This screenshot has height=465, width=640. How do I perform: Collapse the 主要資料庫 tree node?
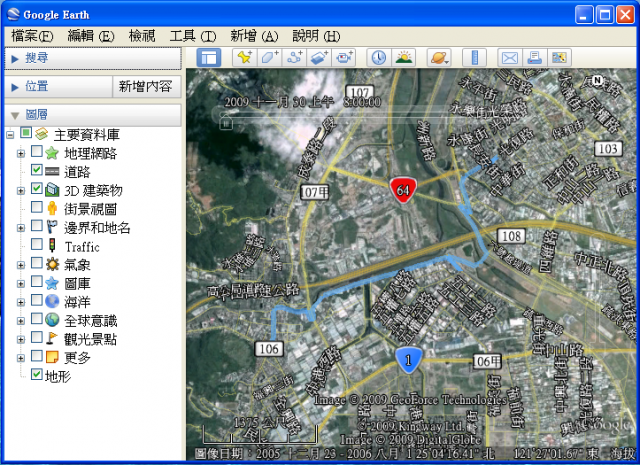pyautogui.click(x=10, y=135)
